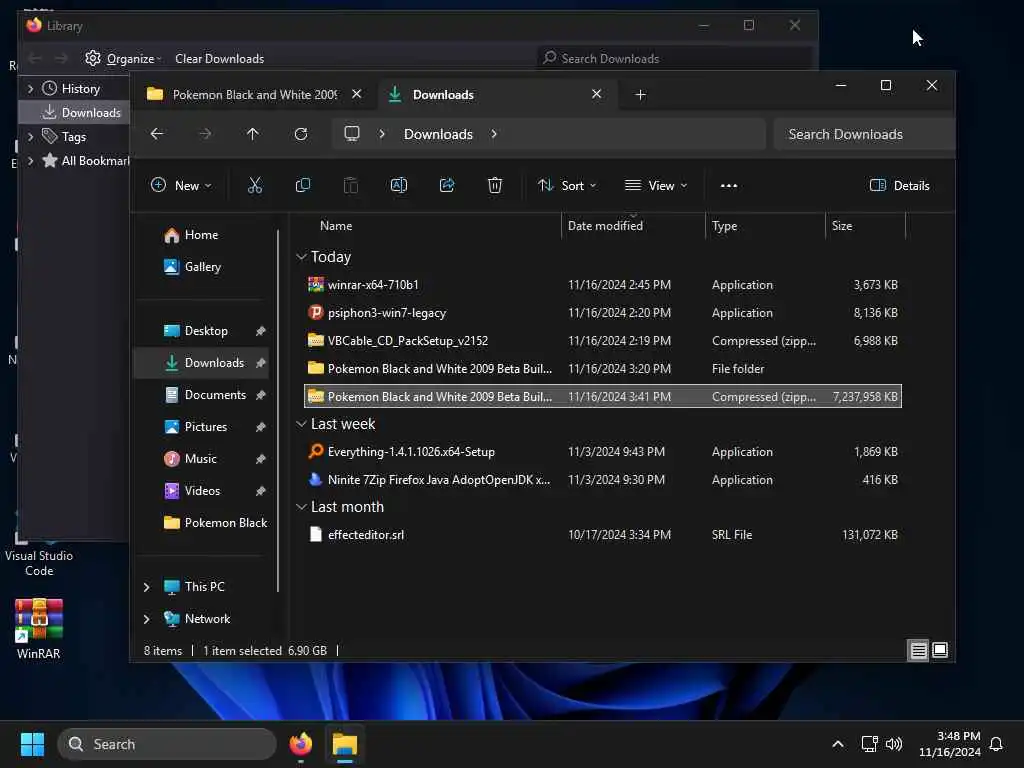Collapse the Last month group

[x=301, y=507]
